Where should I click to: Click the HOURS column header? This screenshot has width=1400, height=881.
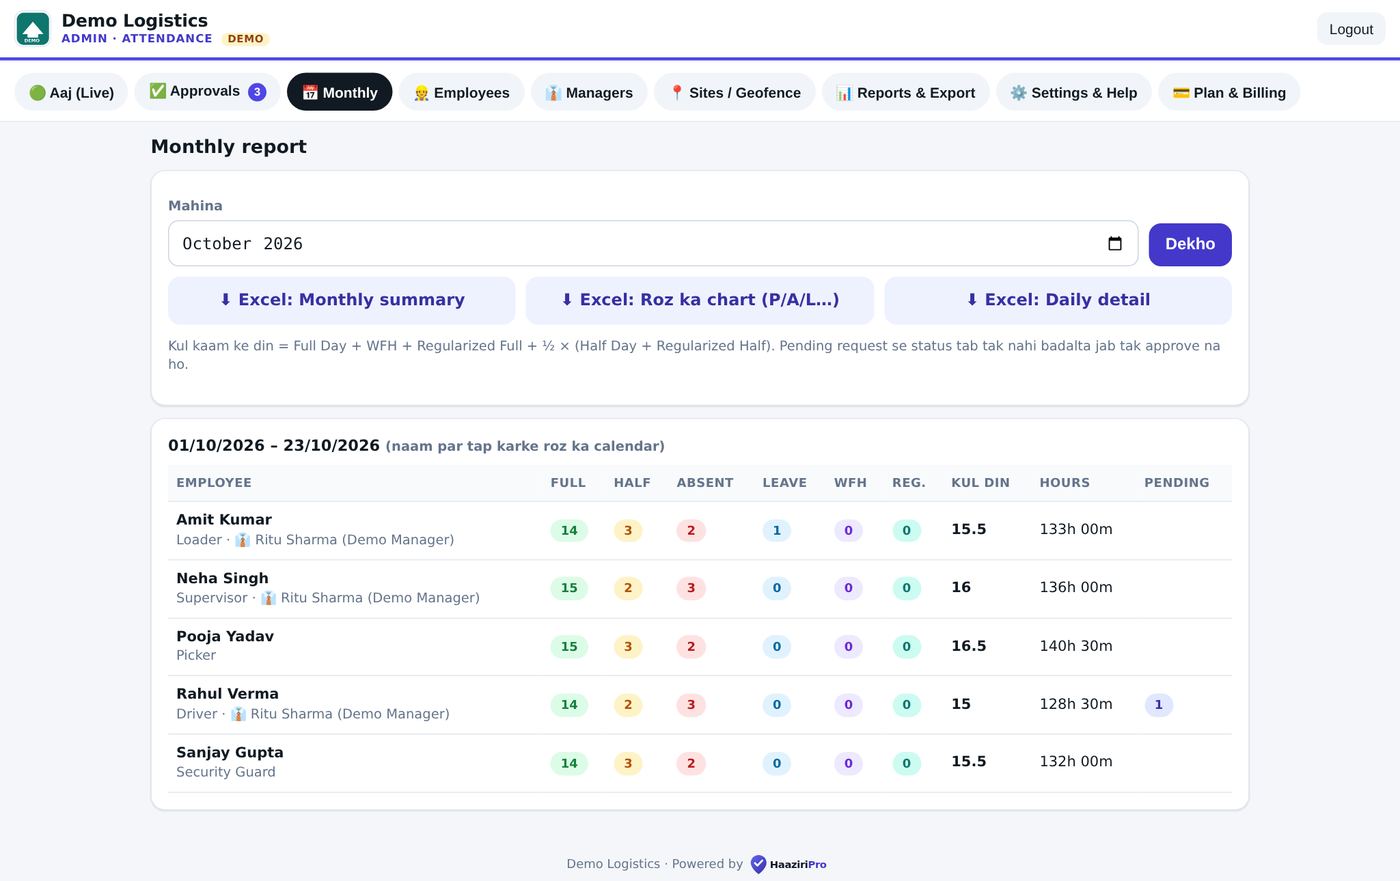(x=1064, y=483)
